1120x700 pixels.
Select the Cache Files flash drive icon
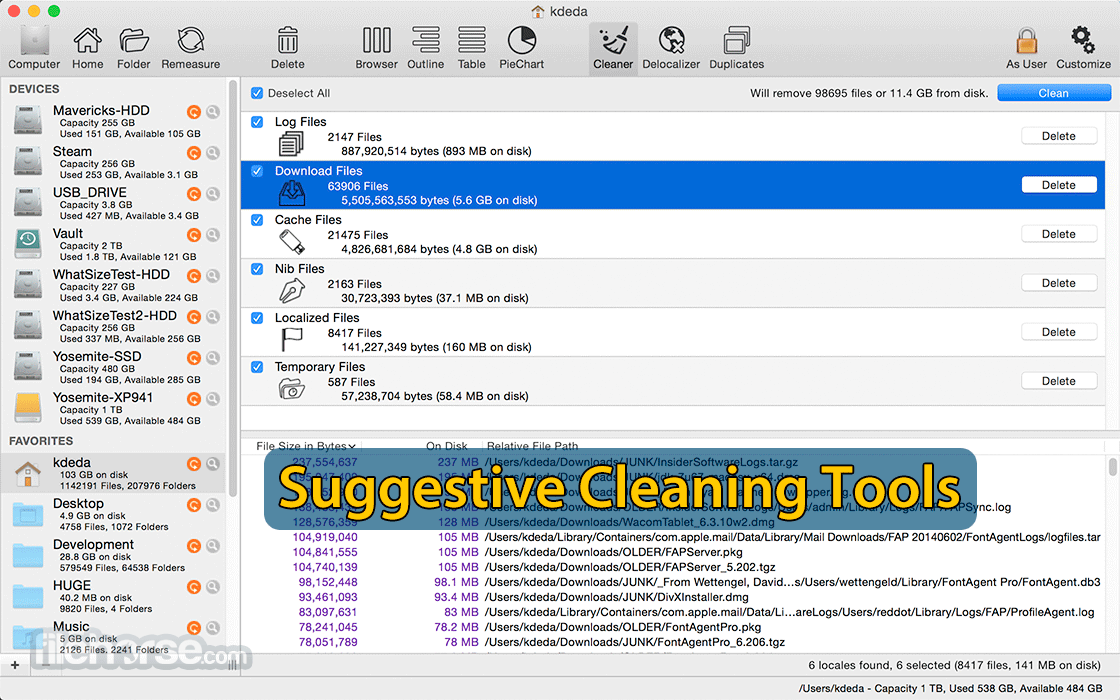291,242
